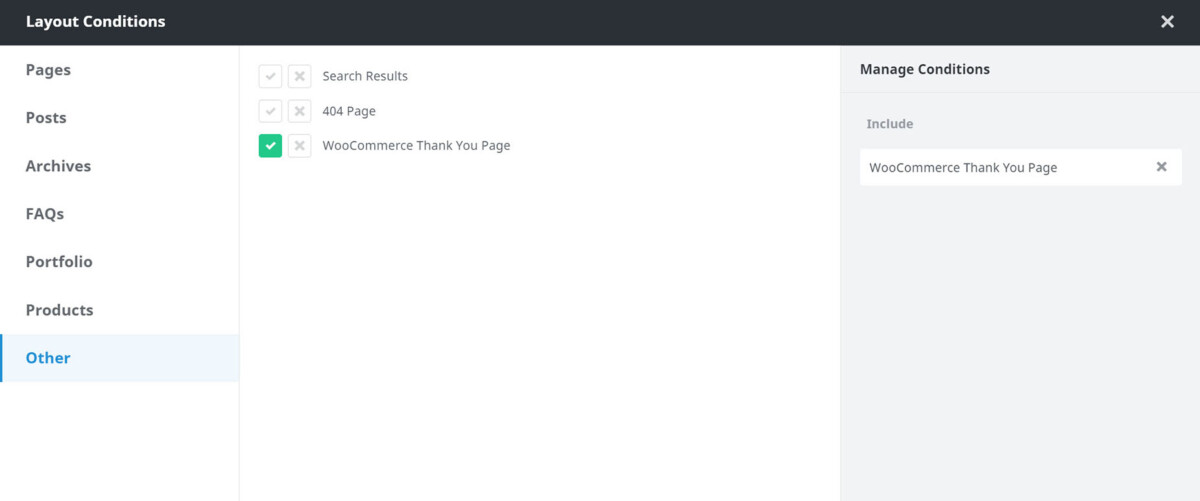Exclude WooCommerce Thank You Page with its X icon
The height and width of the screenshot is (501, 1200).
[299, 146]
